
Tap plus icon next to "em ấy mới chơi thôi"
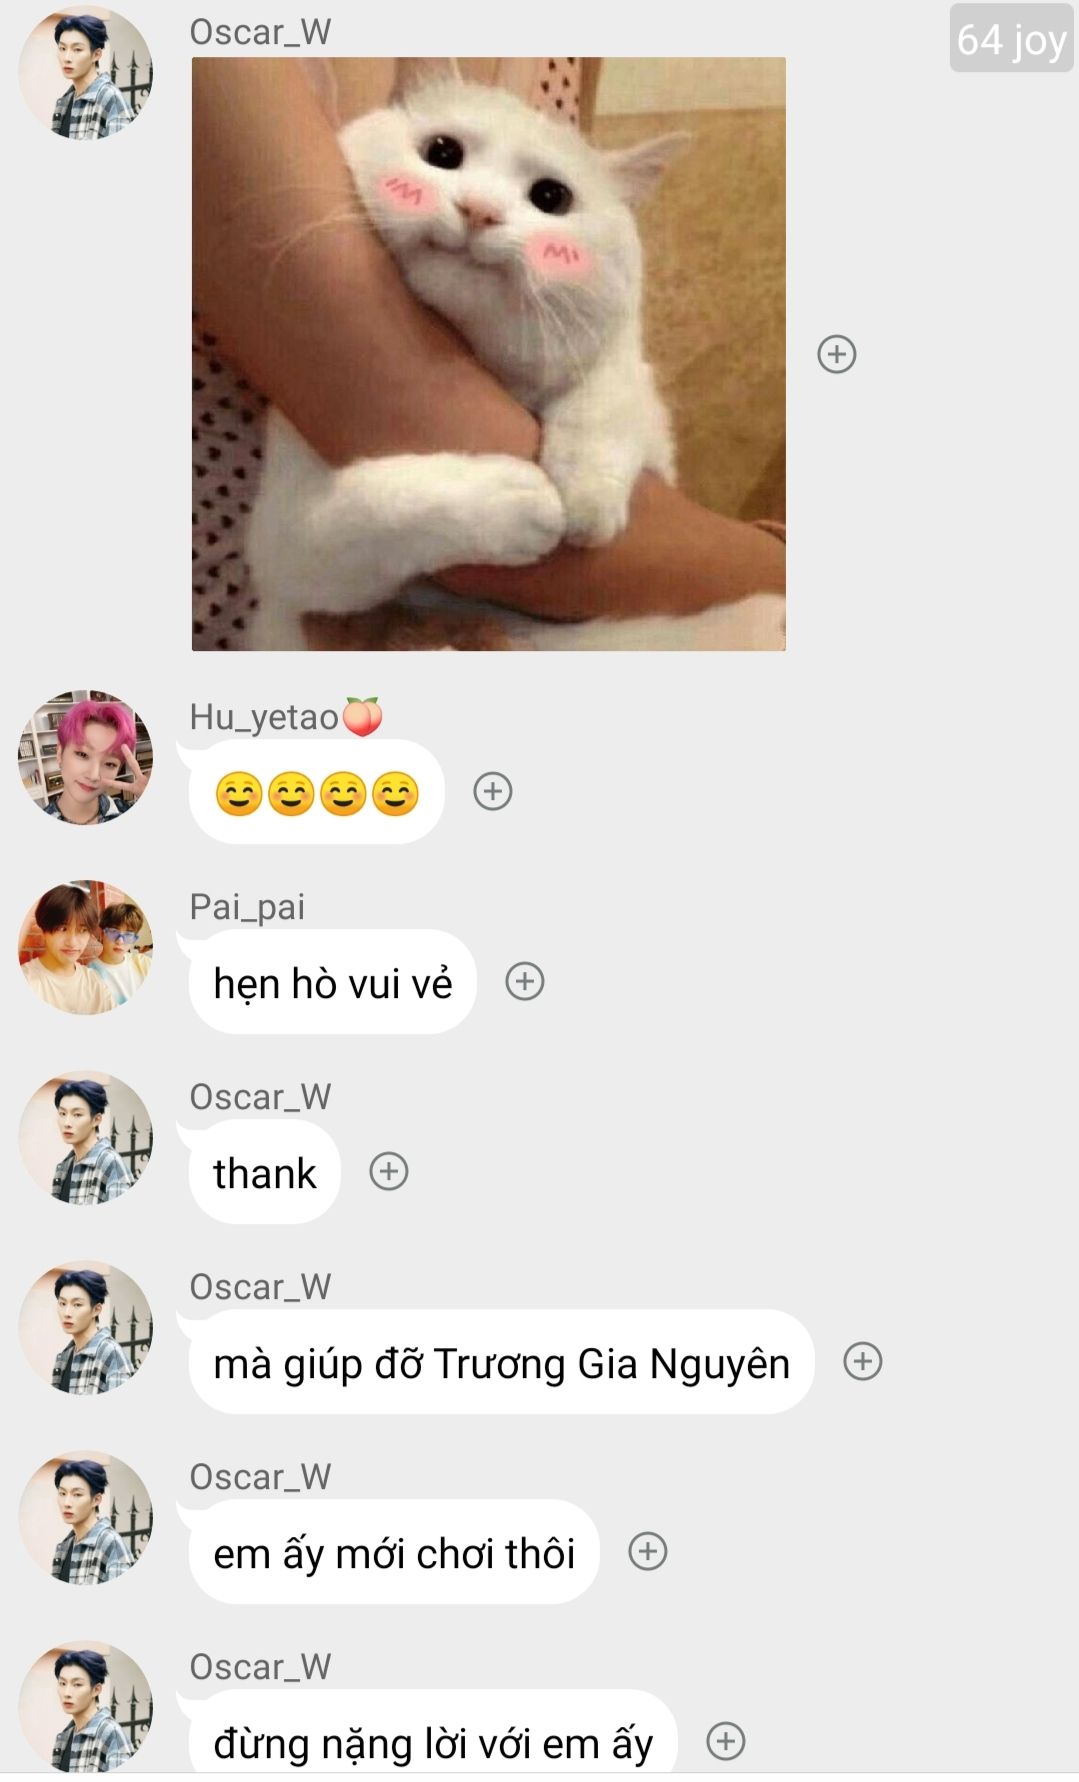(x=648, y=1551)
